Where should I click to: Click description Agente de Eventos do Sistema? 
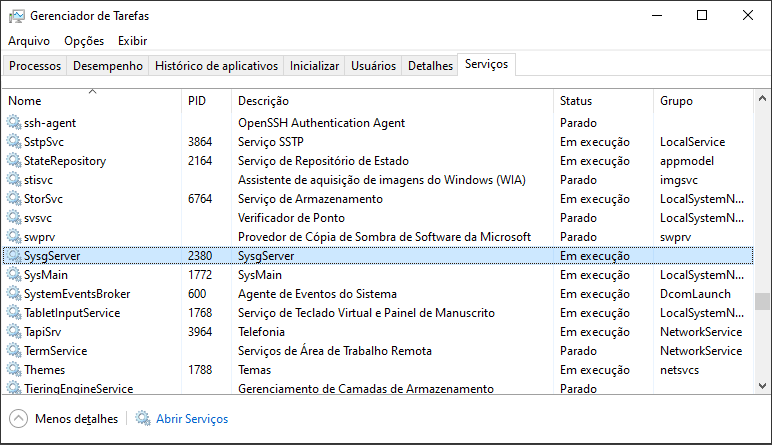tap(318, 294)
